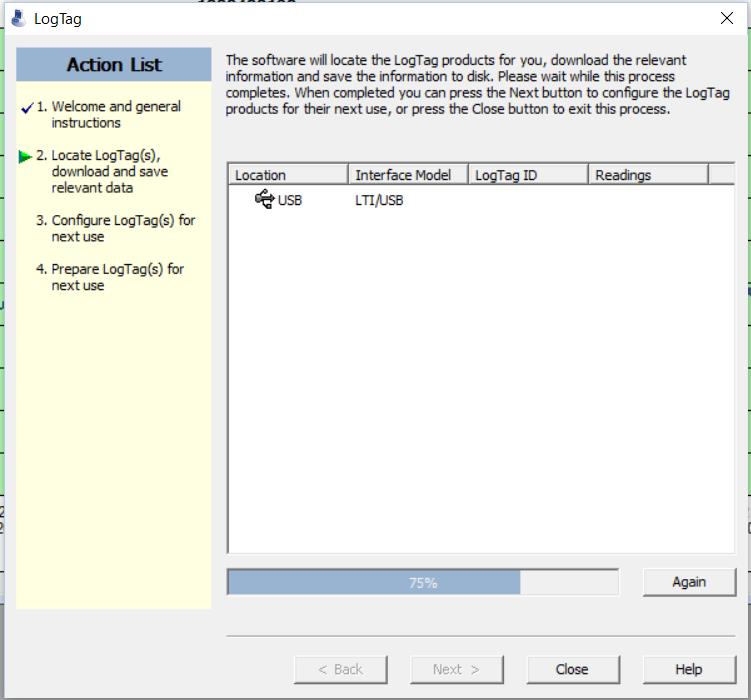
Task: Click the LogTag window title text
Action: (x=58, y=19)
